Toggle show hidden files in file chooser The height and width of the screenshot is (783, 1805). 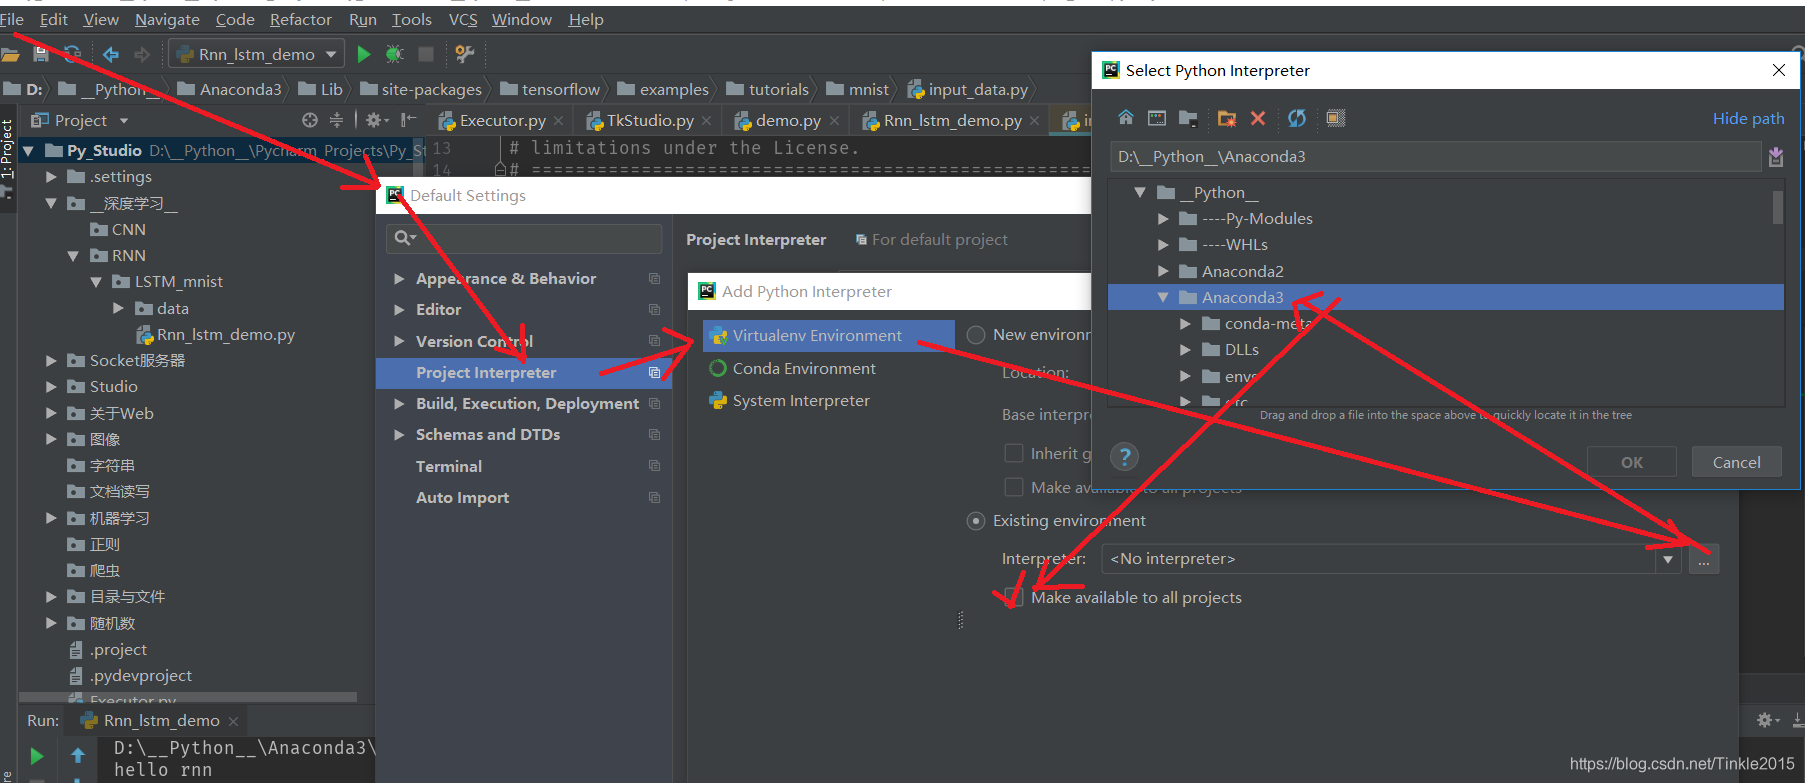click(1336, 118)
